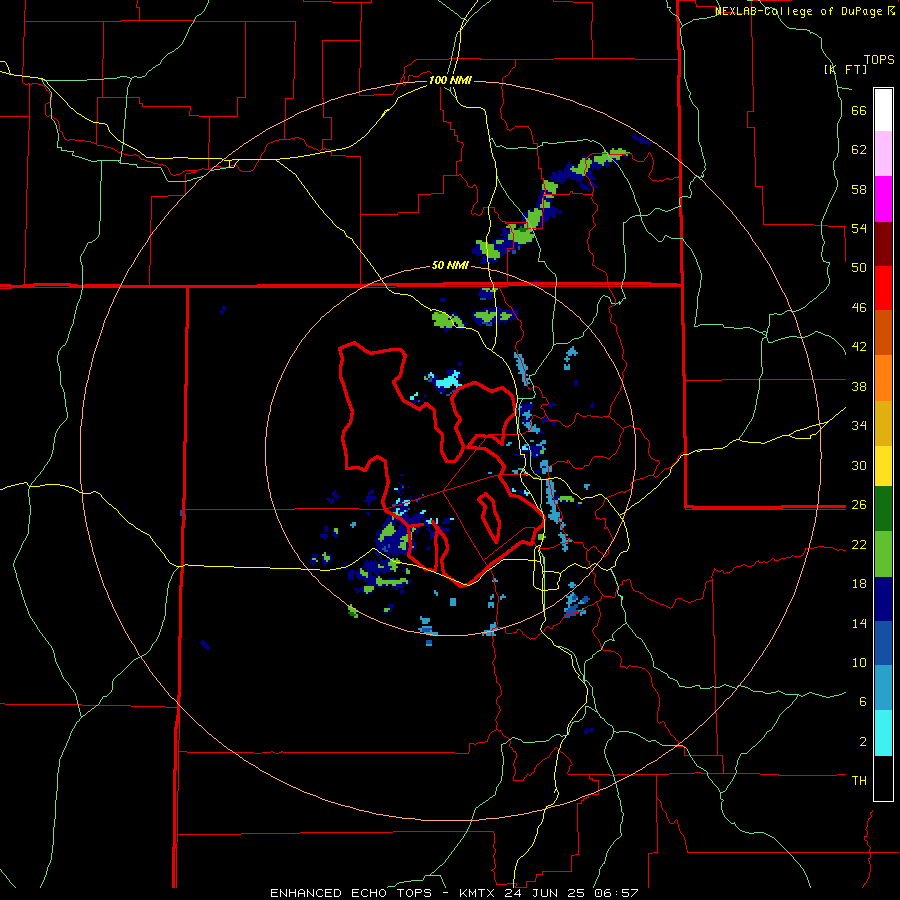Click the white 66 kft color swatch
Image resolution: width=900 pixels, height=900 pixels.
tap(883, 110)
